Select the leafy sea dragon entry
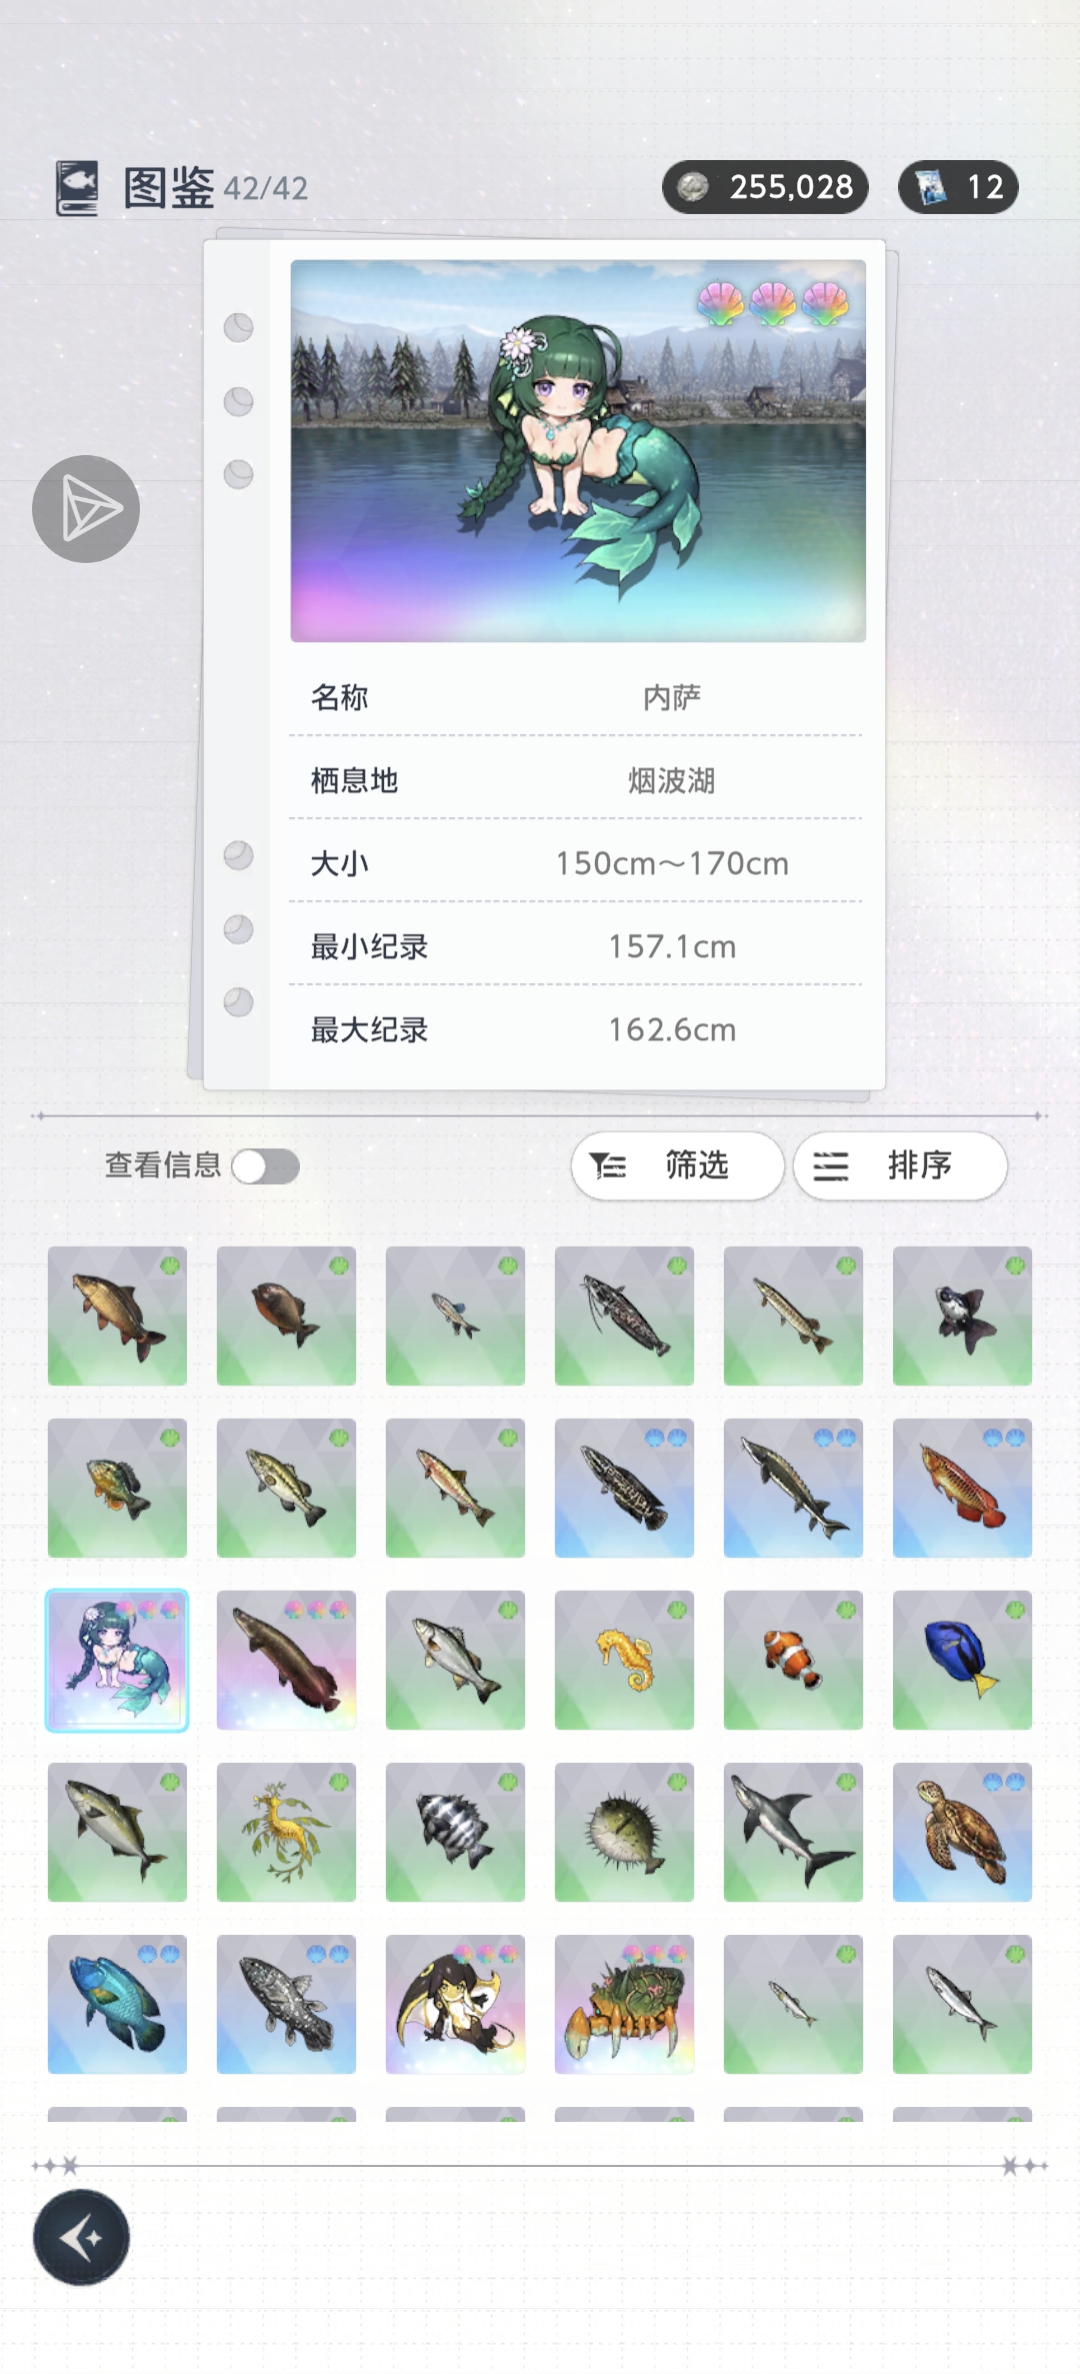This screenshot has width=1080, height=2374. (286, 1832)
